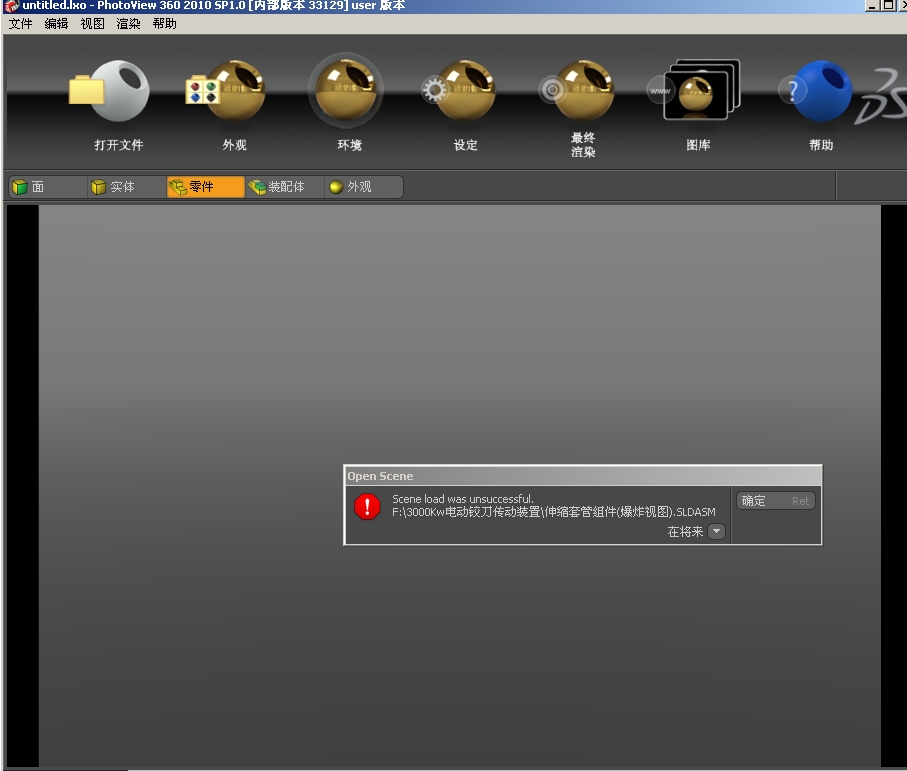The height and width of the screenshot is (771, 907).
Task: Select the 外观 selection mode with yellow ball
Action: pos(363,187)
